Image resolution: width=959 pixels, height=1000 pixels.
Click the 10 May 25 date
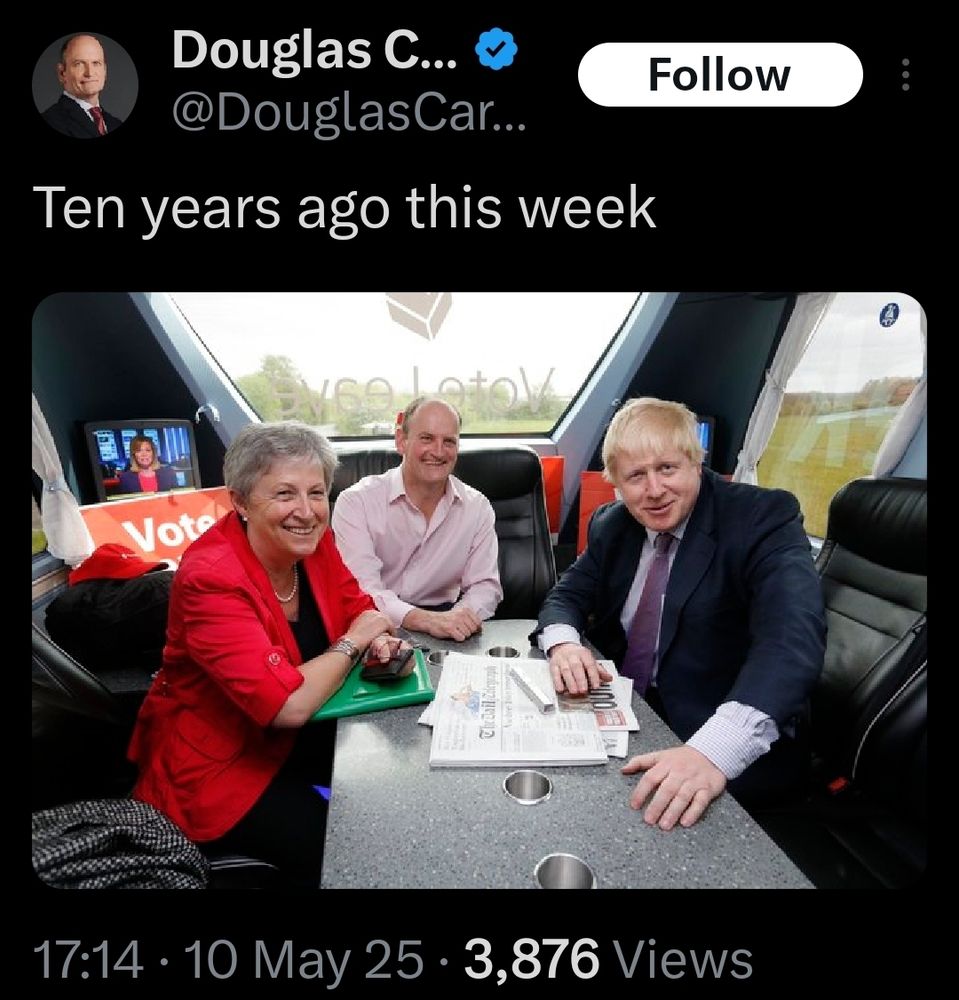[x=304, y=958]
